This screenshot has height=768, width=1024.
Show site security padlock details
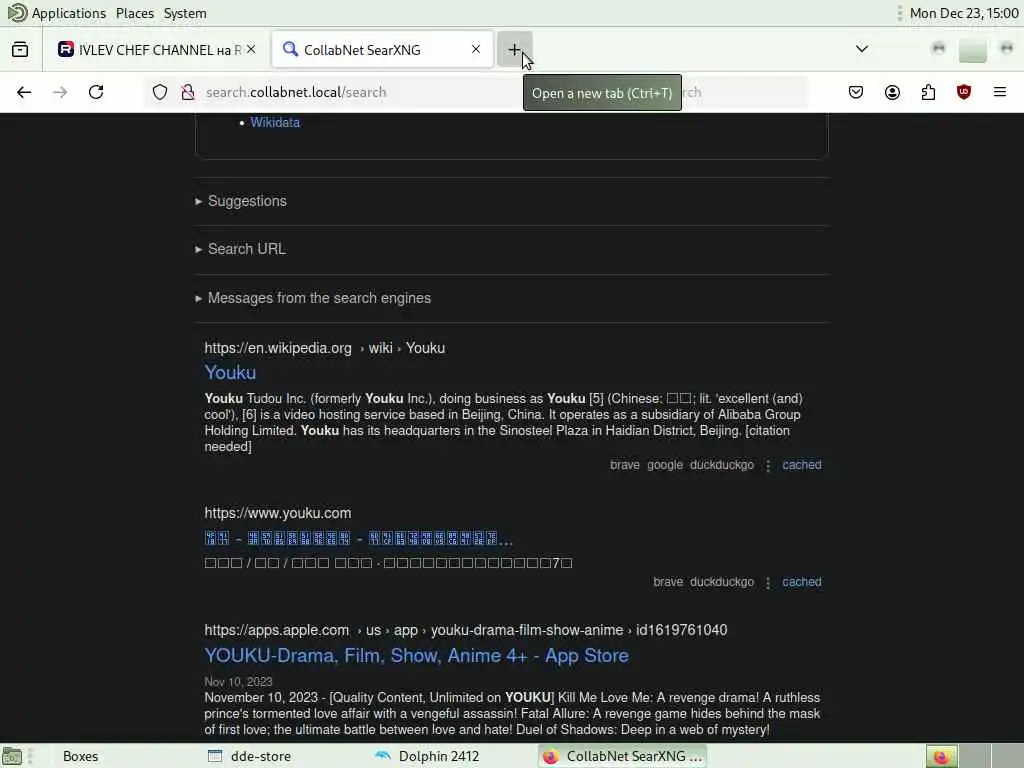coord(187,92)
